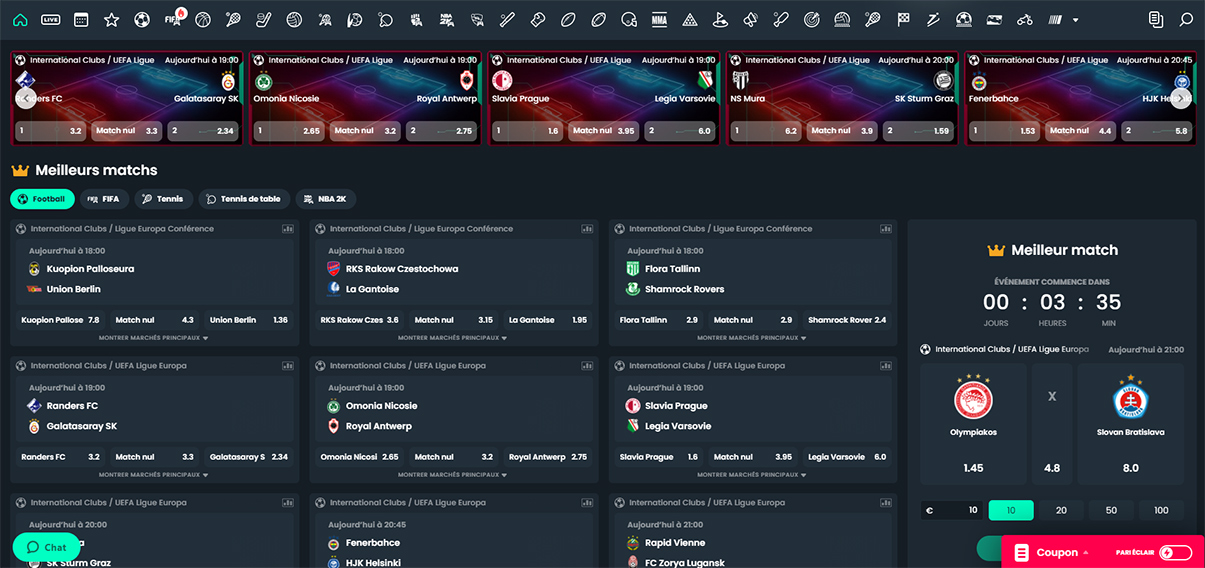Select the darts target icon
This screenshot has width=1205, height=568.
coord(812,19)
